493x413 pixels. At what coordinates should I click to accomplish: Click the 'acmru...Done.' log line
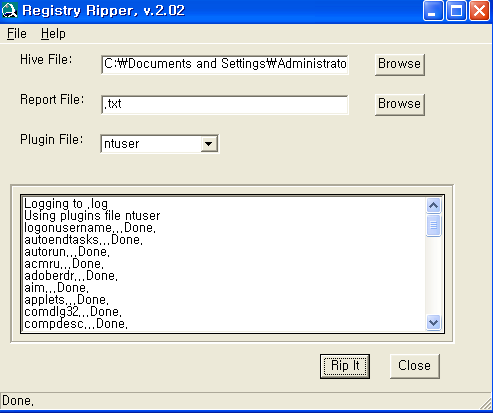64,264
